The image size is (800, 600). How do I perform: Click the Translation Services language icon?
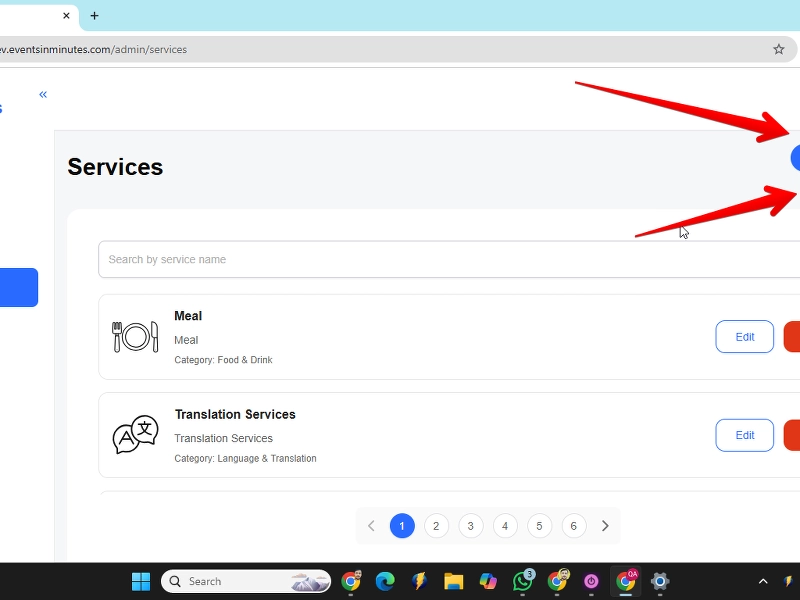pyautogui.click(x=135, y=435)
